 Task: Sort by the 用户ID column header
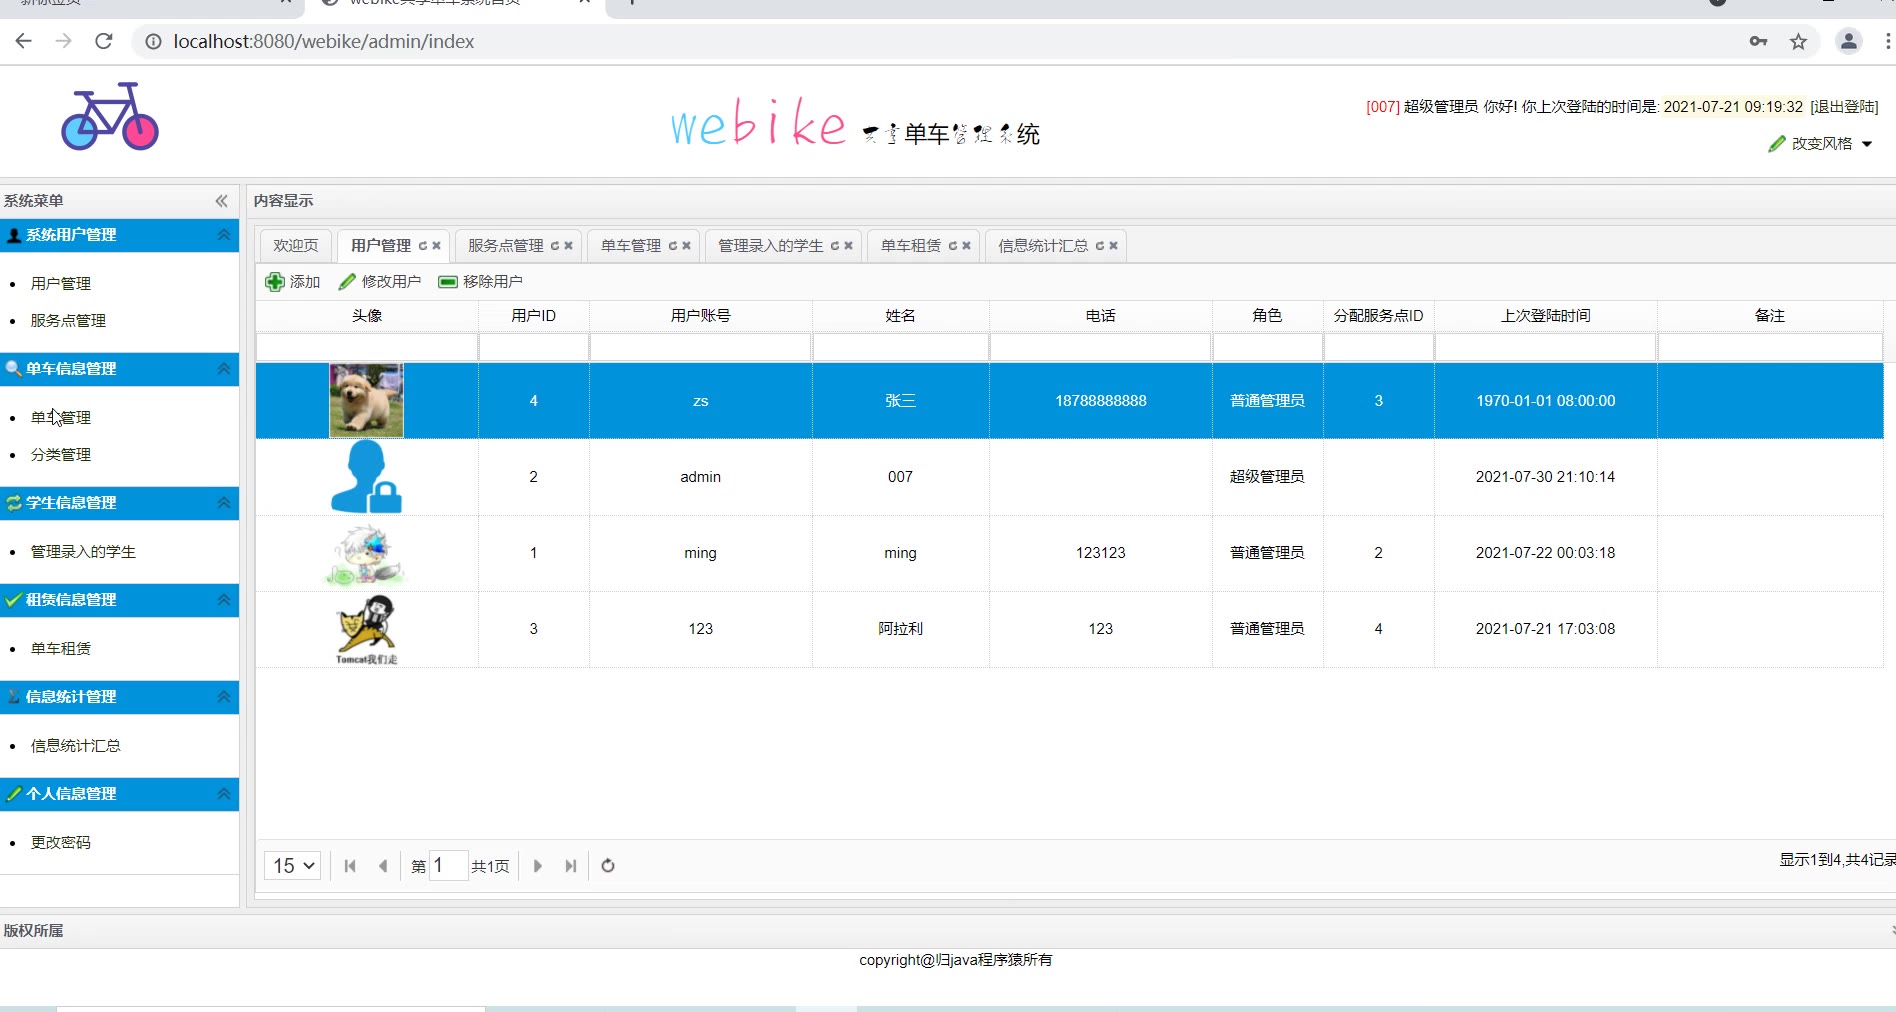(534, 316)
